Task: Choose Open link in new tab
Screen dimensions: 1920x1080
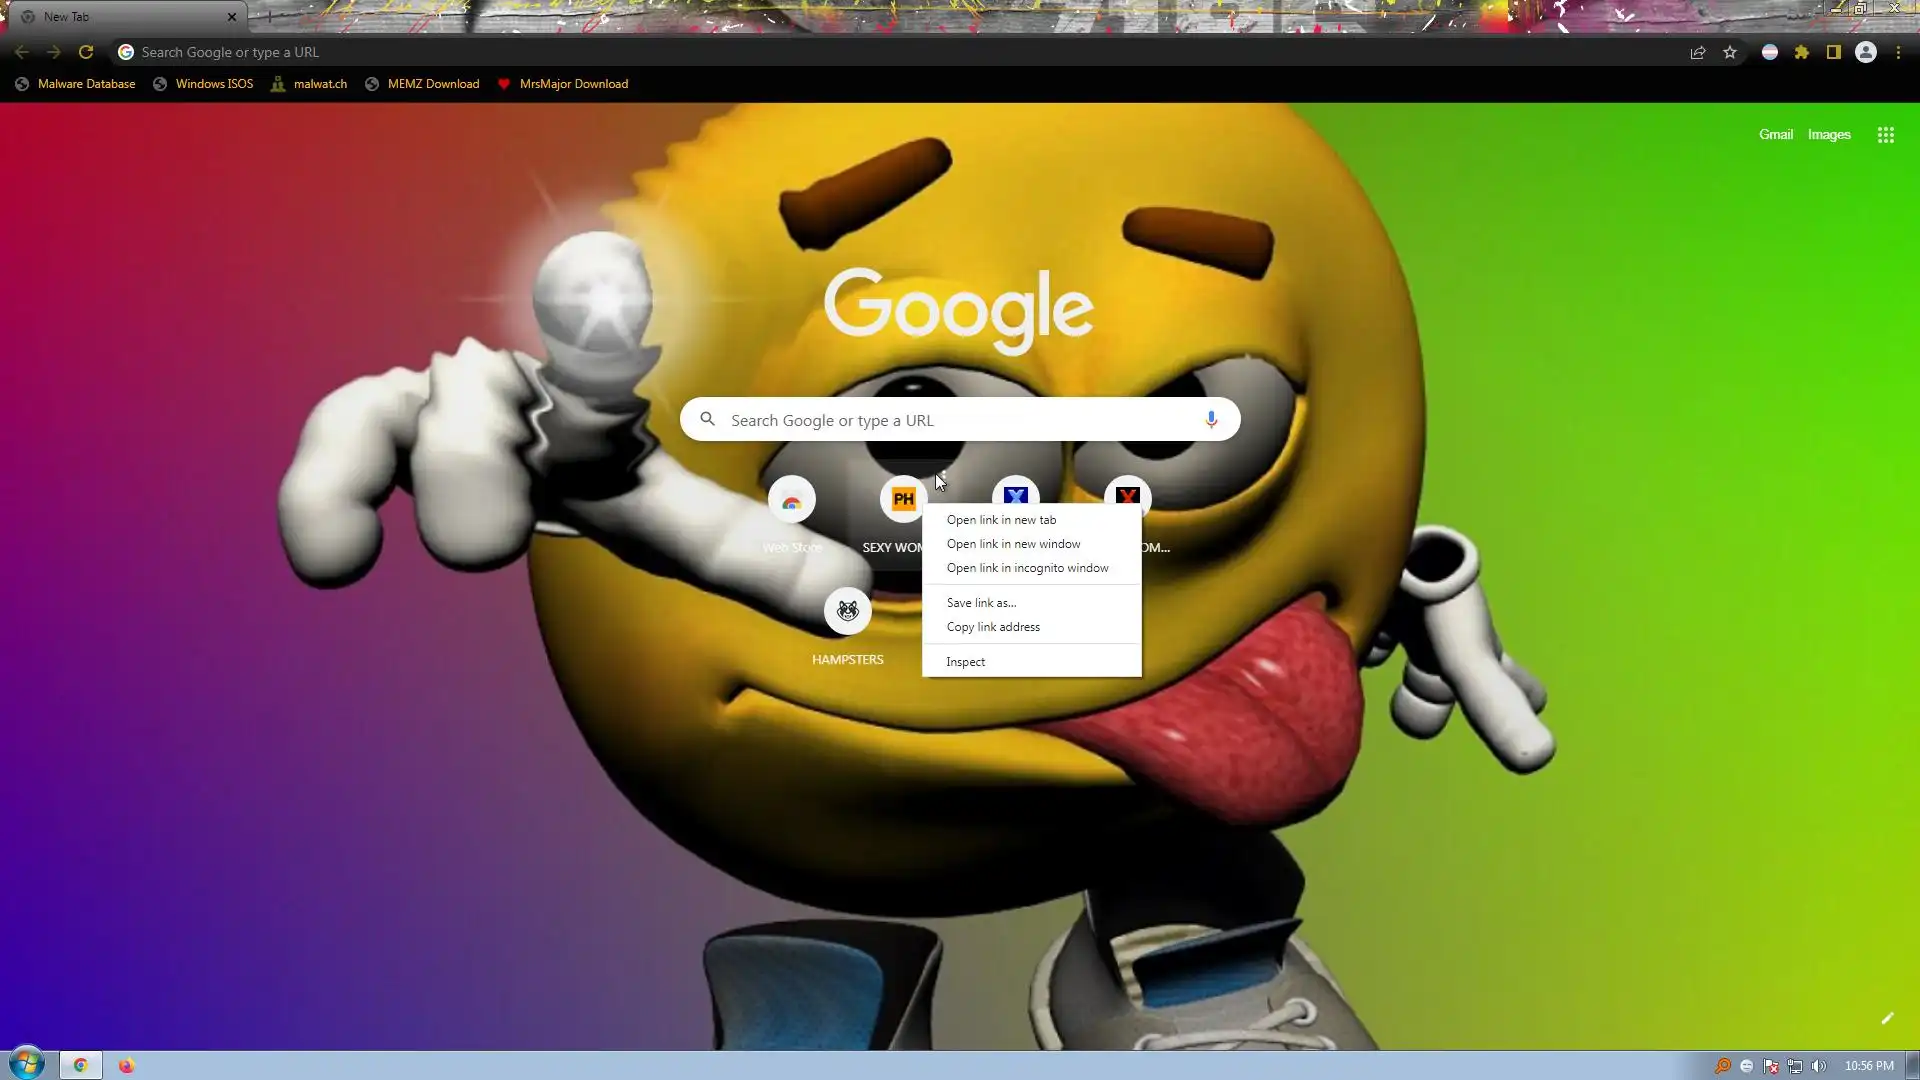Action: click(x=1001, y=520)
